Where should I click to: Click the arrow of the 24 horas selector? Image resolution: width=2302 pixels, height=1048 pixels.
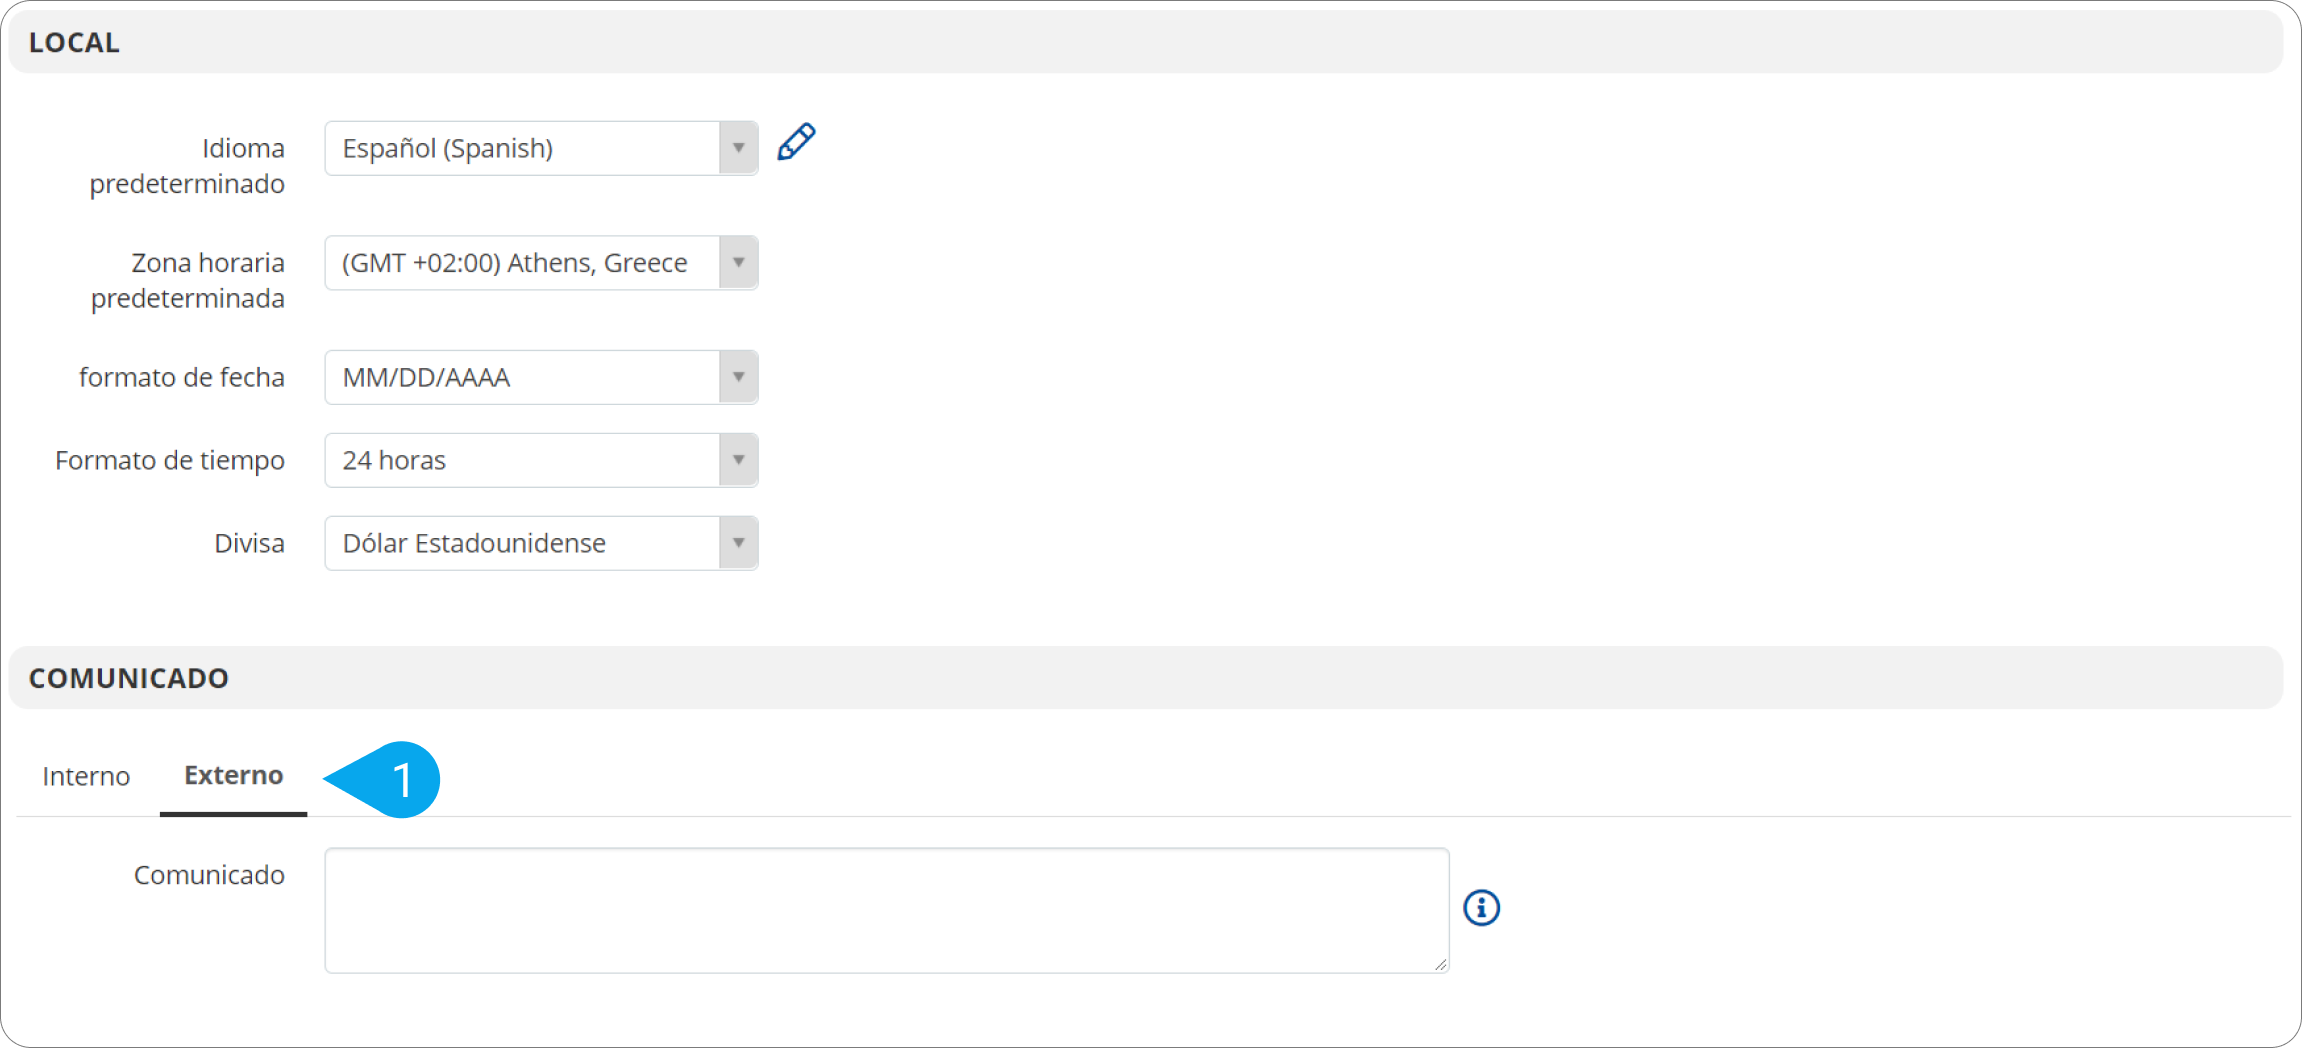point(738,460)
